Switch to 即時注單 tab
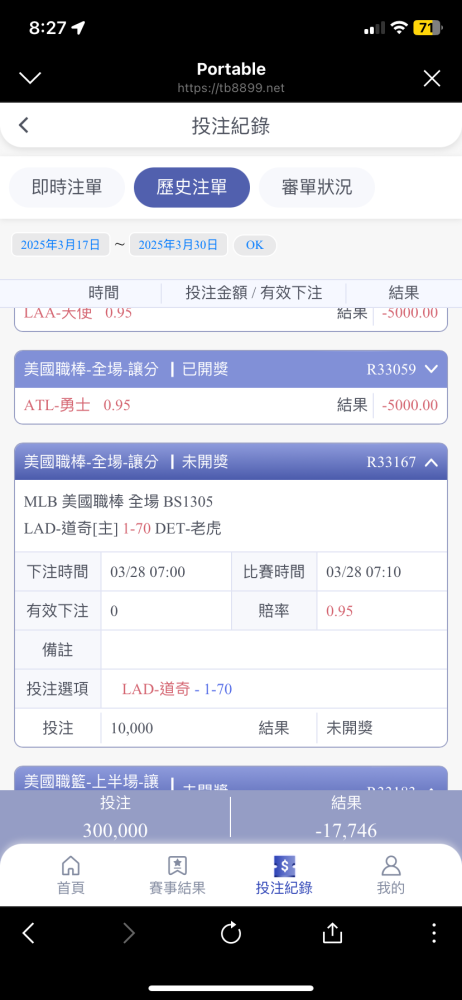This screenshot has height=1000, width=462. (x=66, y=188)
